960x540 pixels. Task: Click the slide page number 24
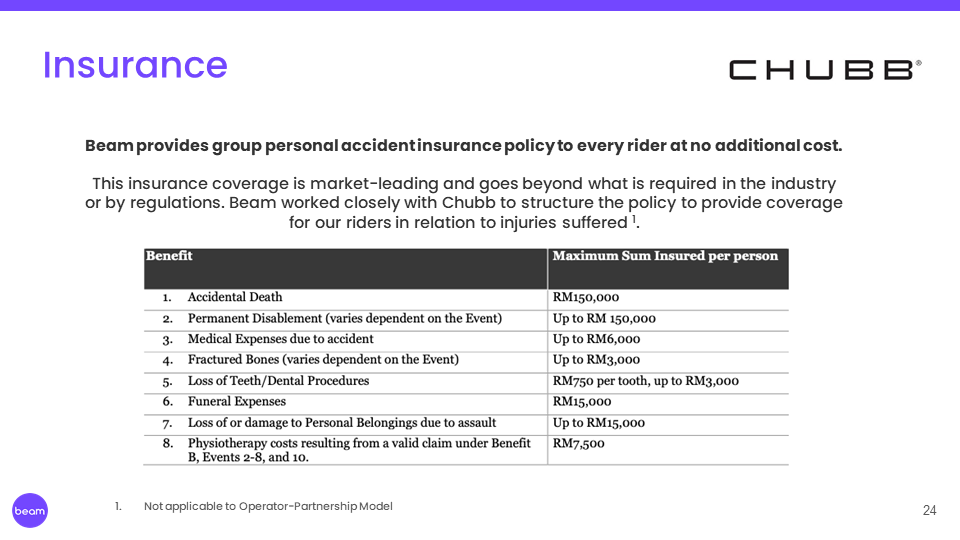tap(929, 510)
